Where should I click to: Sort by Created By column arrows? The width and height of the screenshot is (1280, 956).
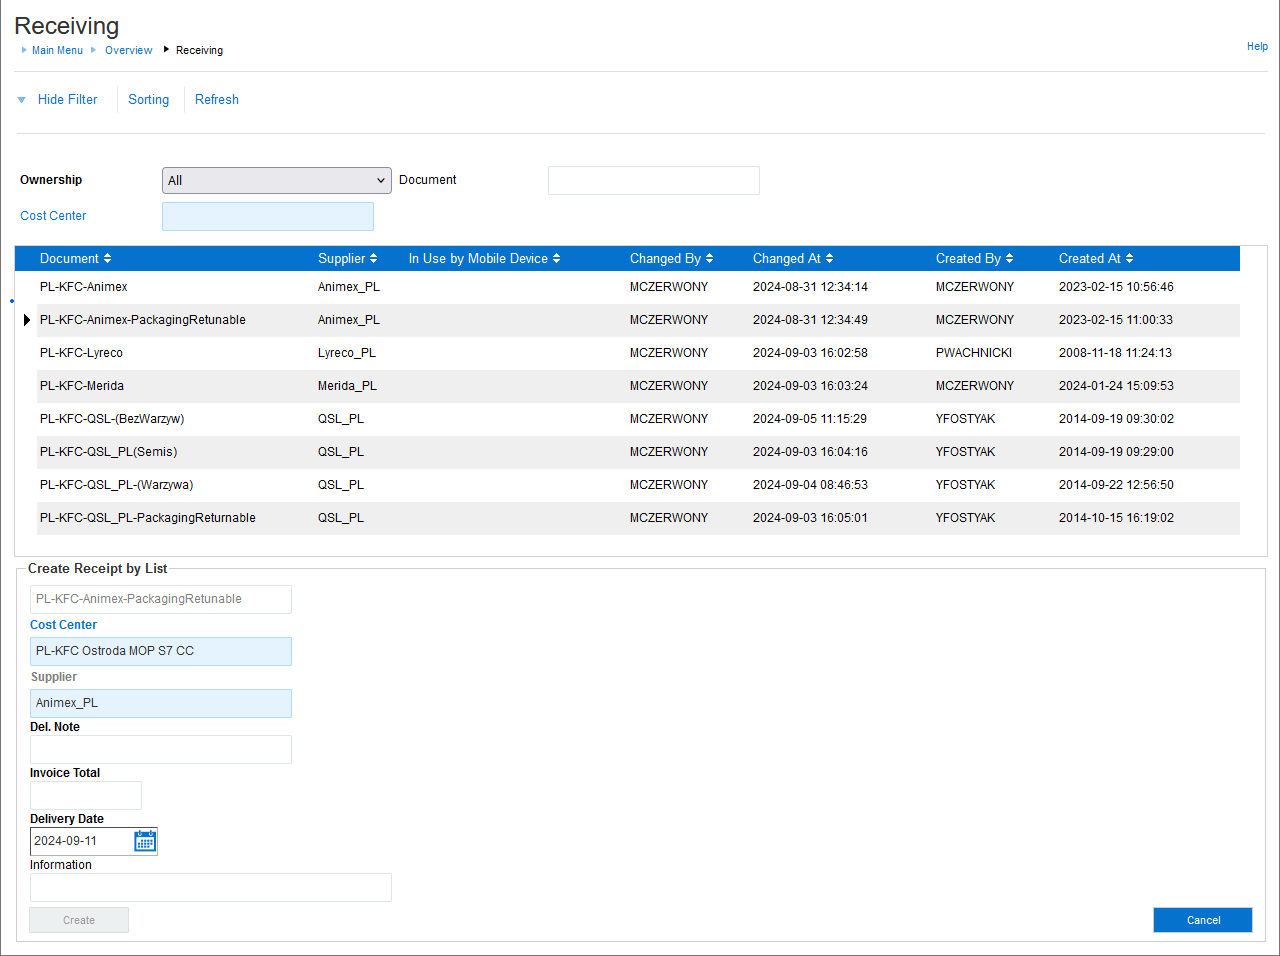point(1009,258)
